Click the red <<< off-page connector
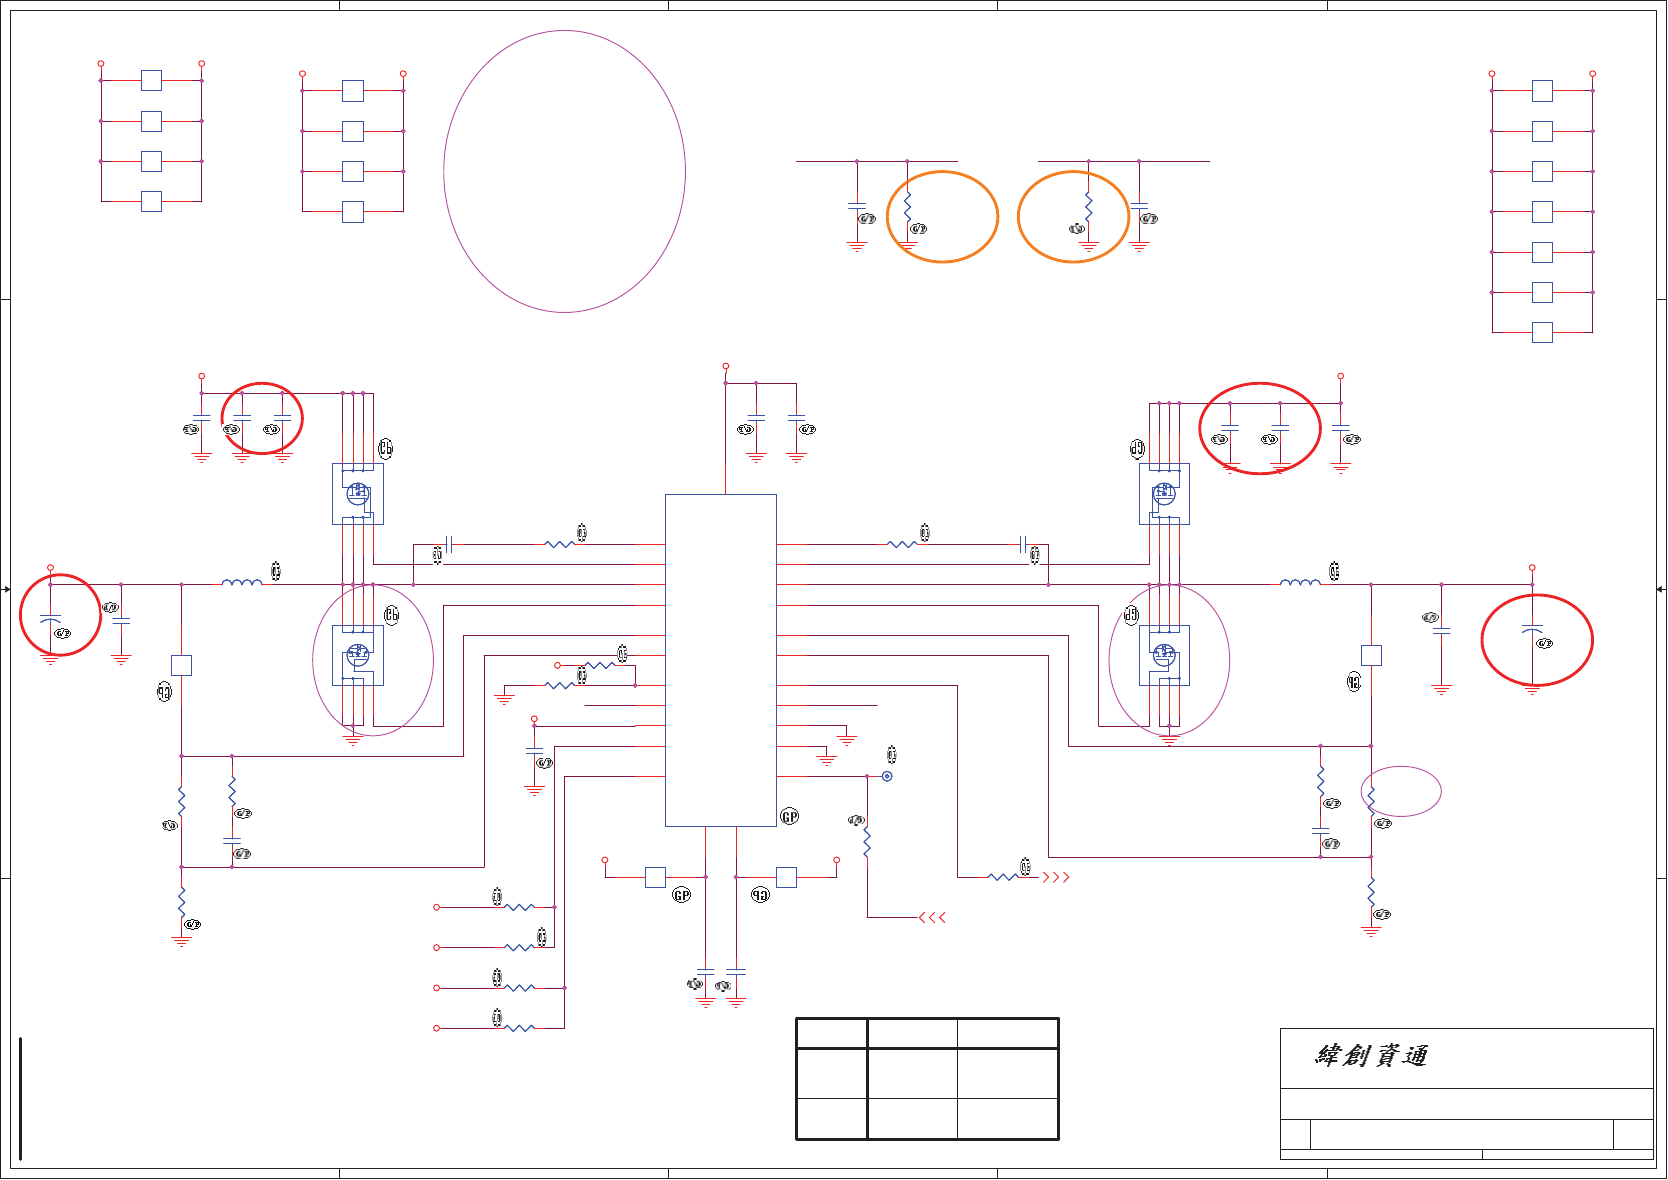The width and height of the screenshot is (1668, 1180). 932,917
